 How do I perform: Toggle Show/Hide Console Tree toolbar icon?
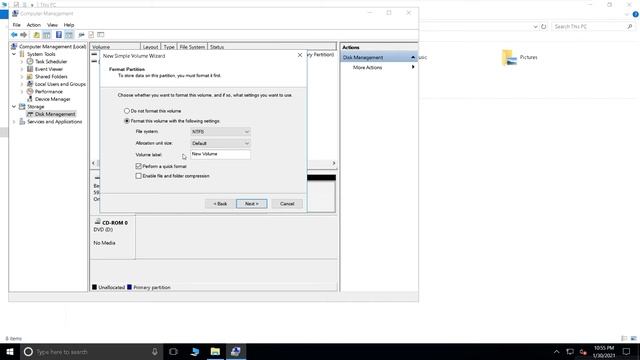coord(47,35)
